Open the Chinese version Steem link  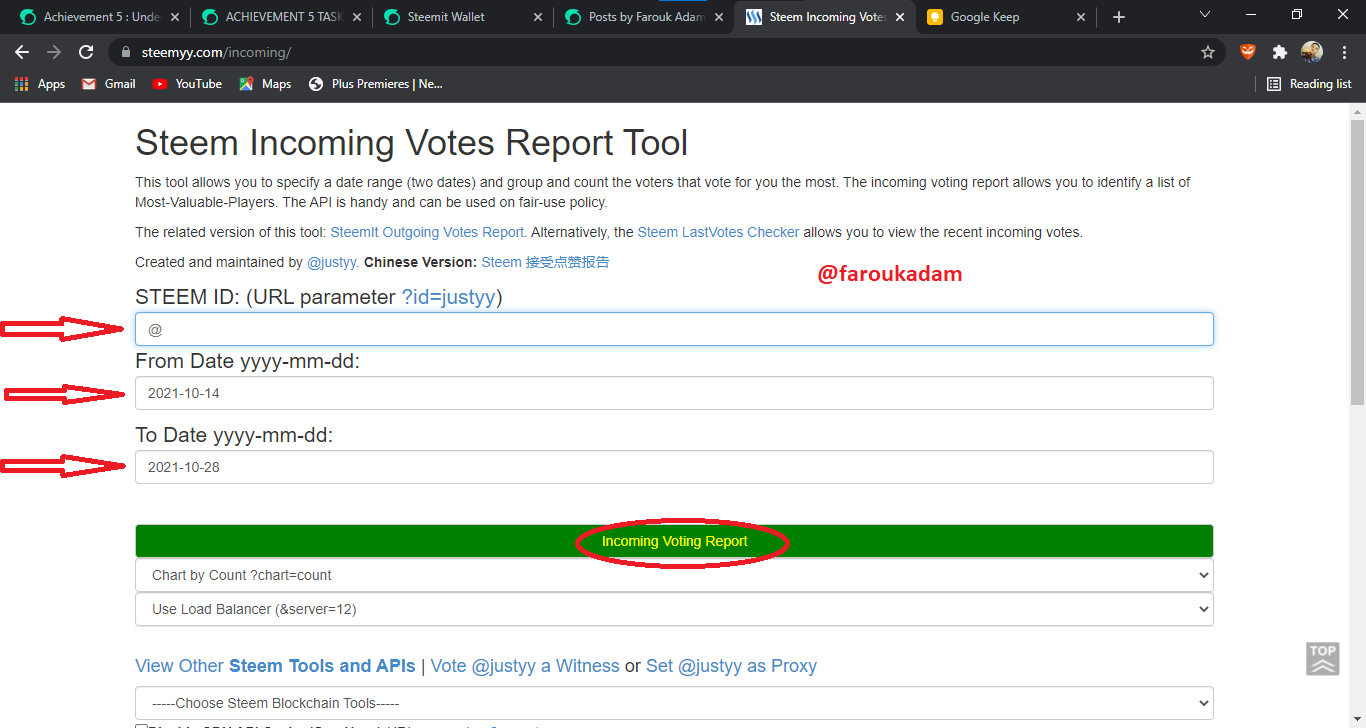545,262
